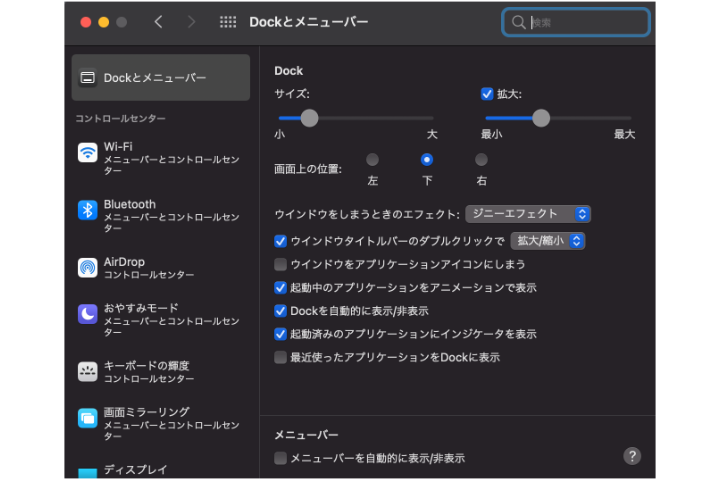Select the Wi-Fi icon in sidebar
The width and height of the screenshot is (720, 480).
click(x=87, y=152)
